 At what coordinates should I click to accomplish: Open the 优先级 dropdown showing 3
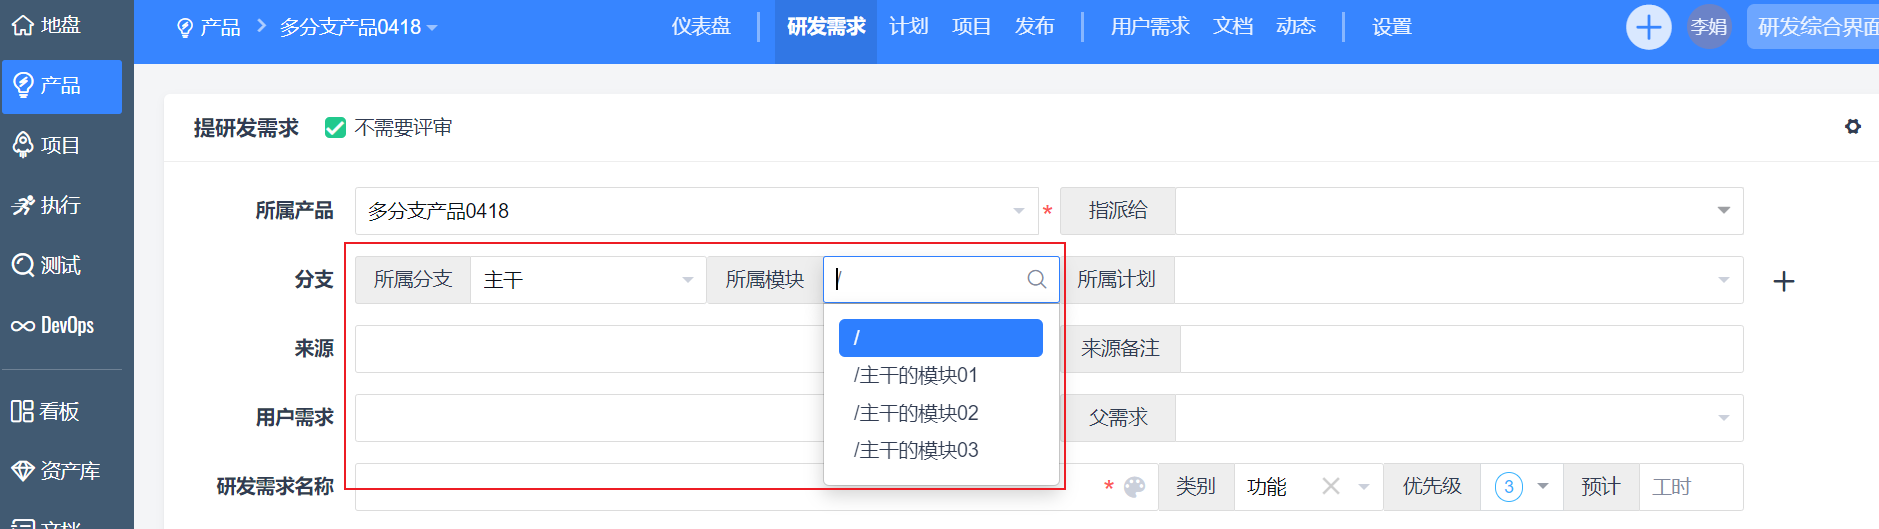coord(1521,487)
